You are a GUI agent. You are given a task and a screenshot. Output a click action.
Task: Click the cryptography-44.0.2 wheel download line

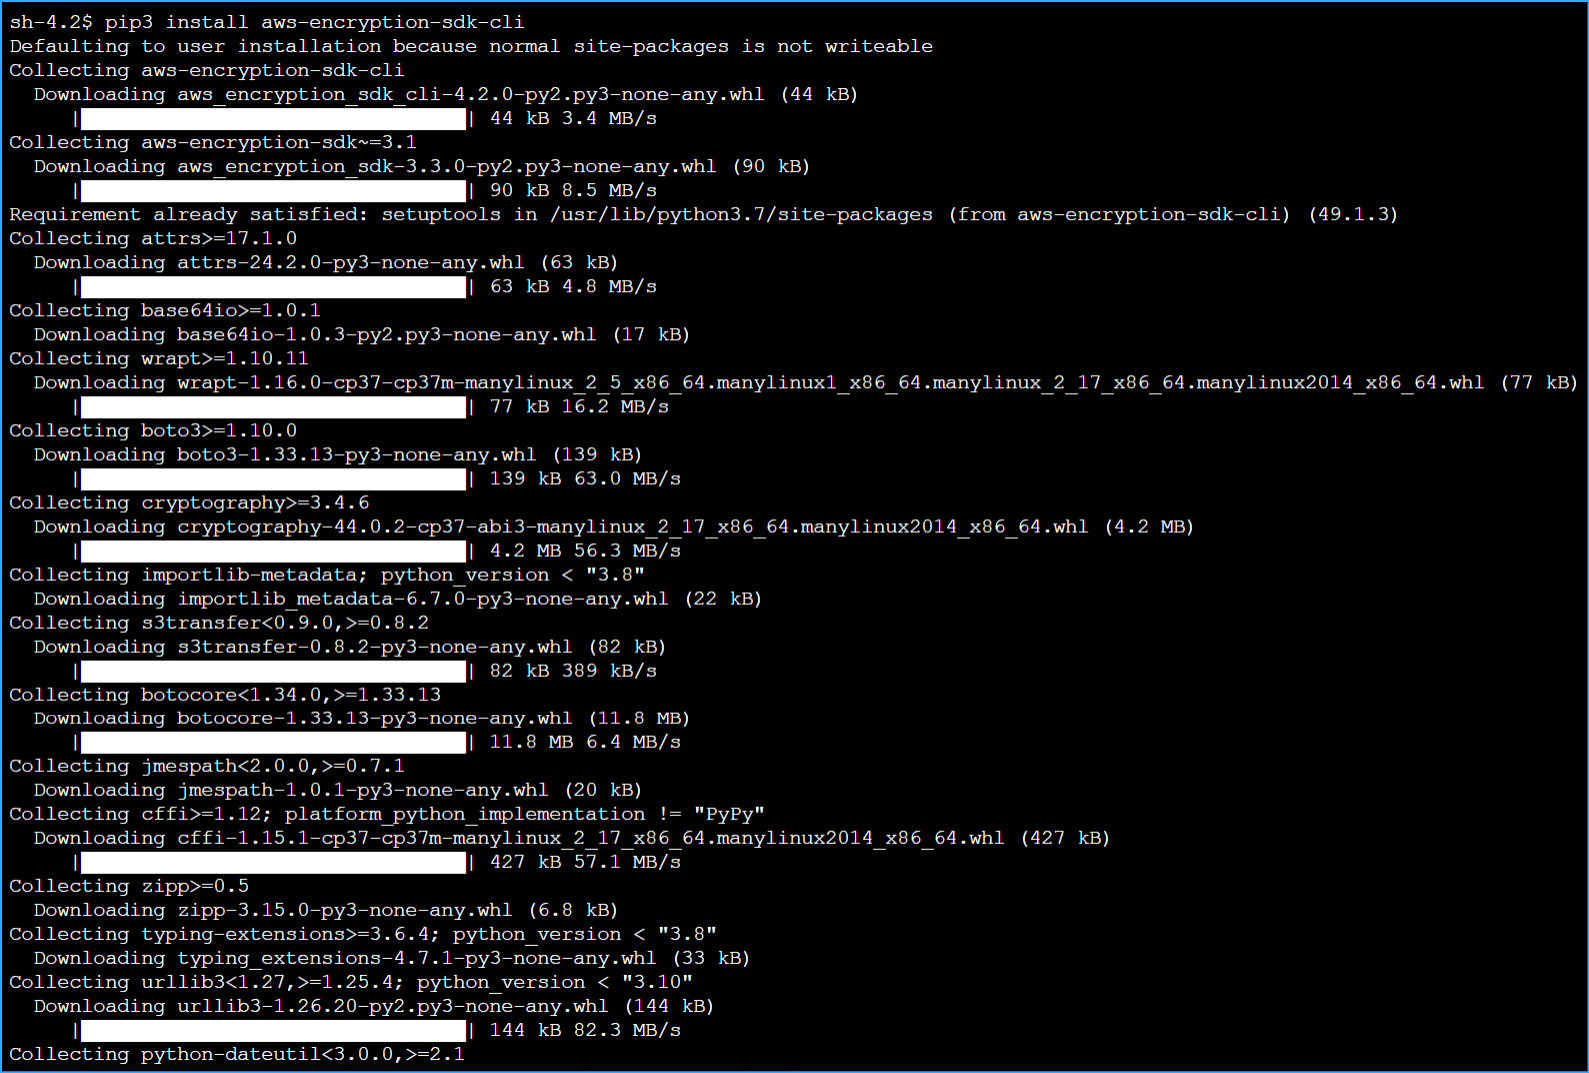[x=614, y=526]
